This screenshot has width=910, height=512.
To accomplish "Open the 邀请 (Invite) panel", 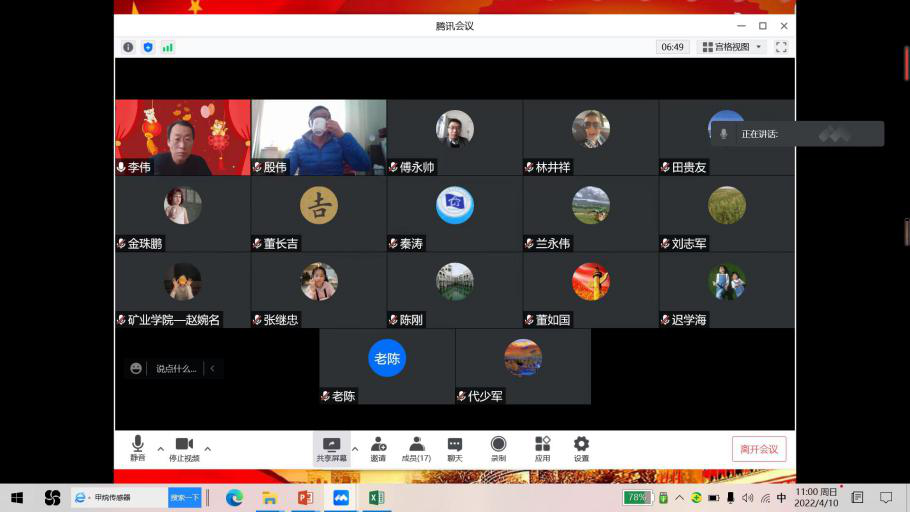I will [x=378, y=448].
